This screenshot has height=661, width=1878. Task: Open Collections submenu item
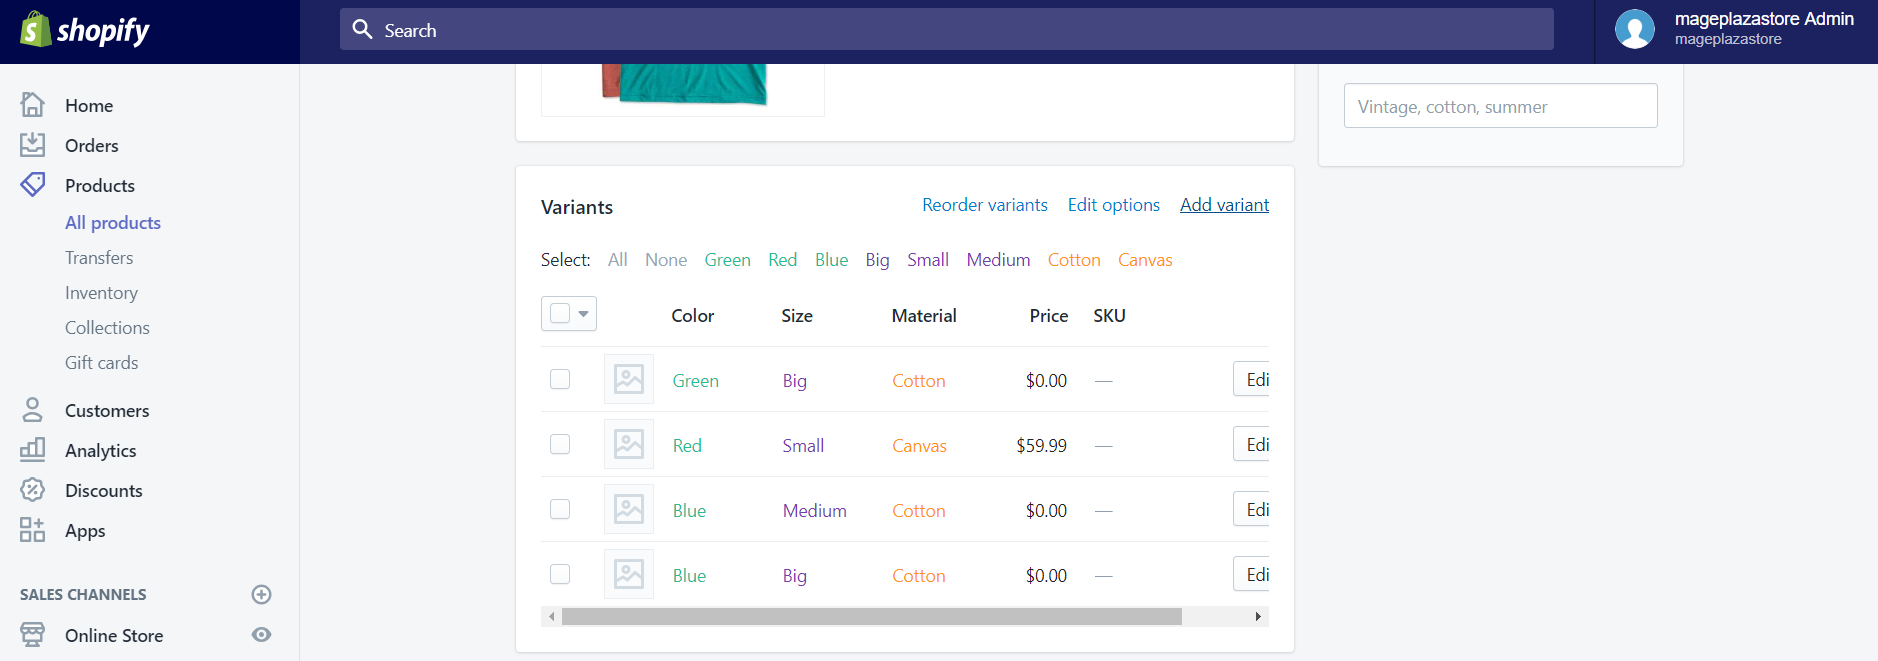click(107, 327)
